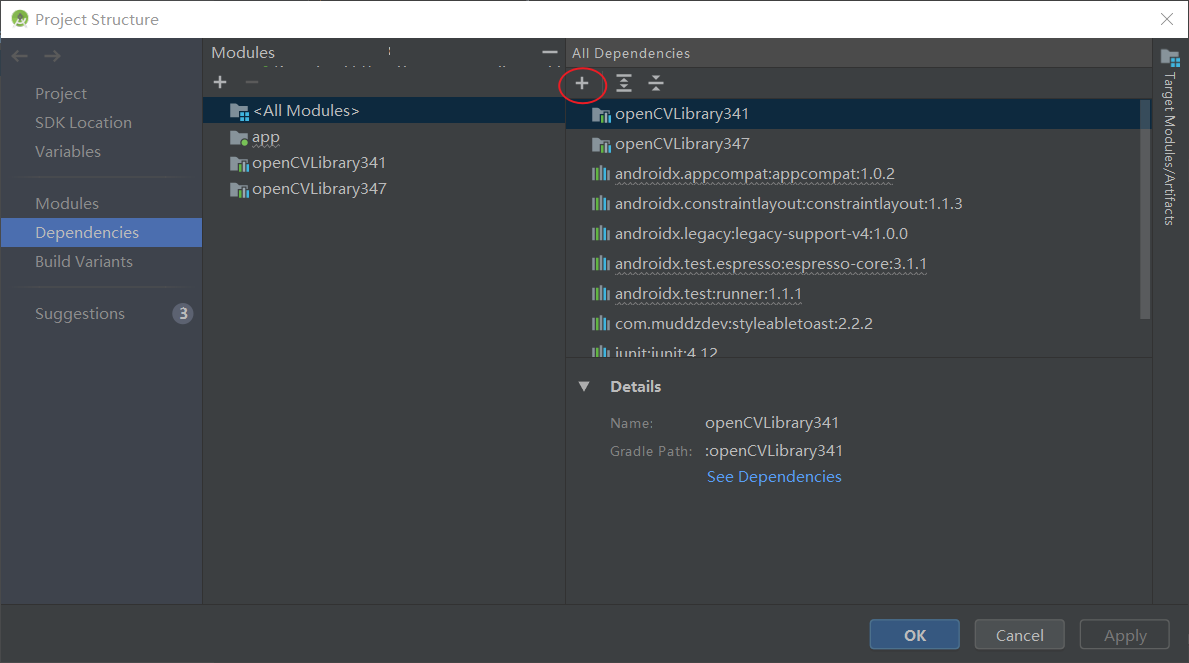Select androidx.appcompat:appcompat:1.0.2 dependency
The width and height of the screenshot is (1189, 663).
(853, 174)
